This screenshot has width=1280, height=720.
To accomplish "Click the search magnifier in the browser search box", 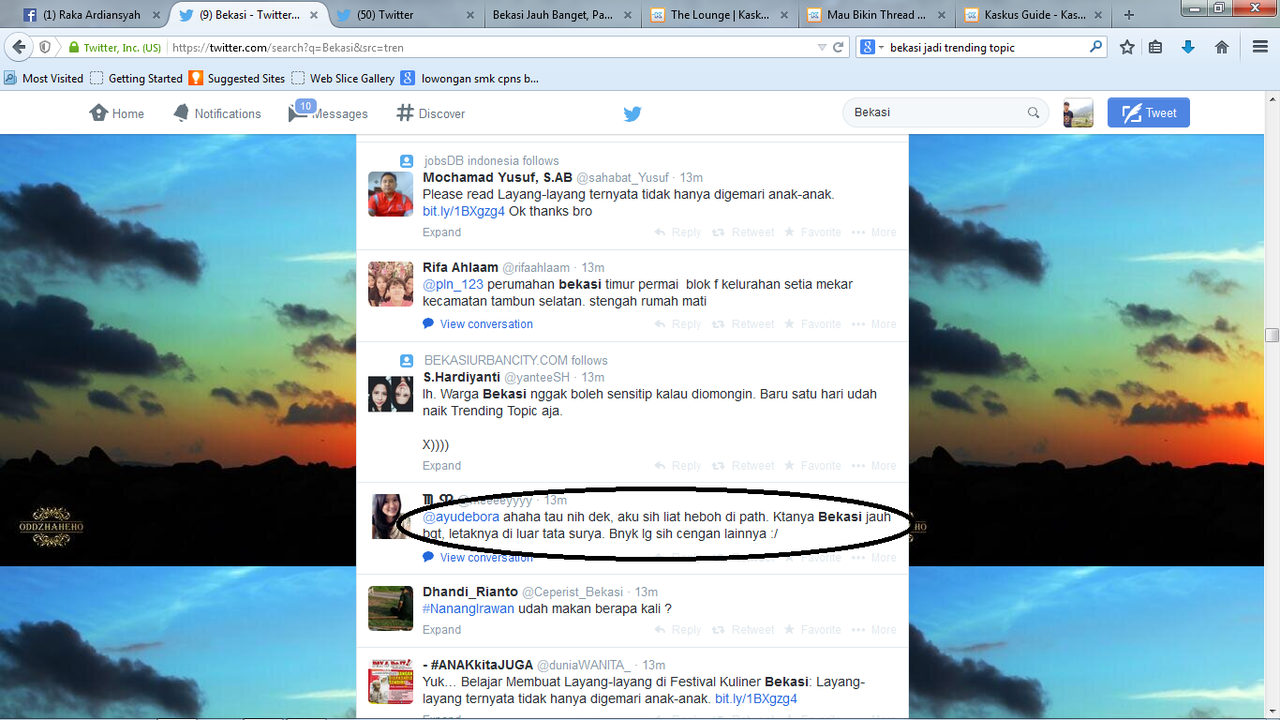I will coord(1096,47).
